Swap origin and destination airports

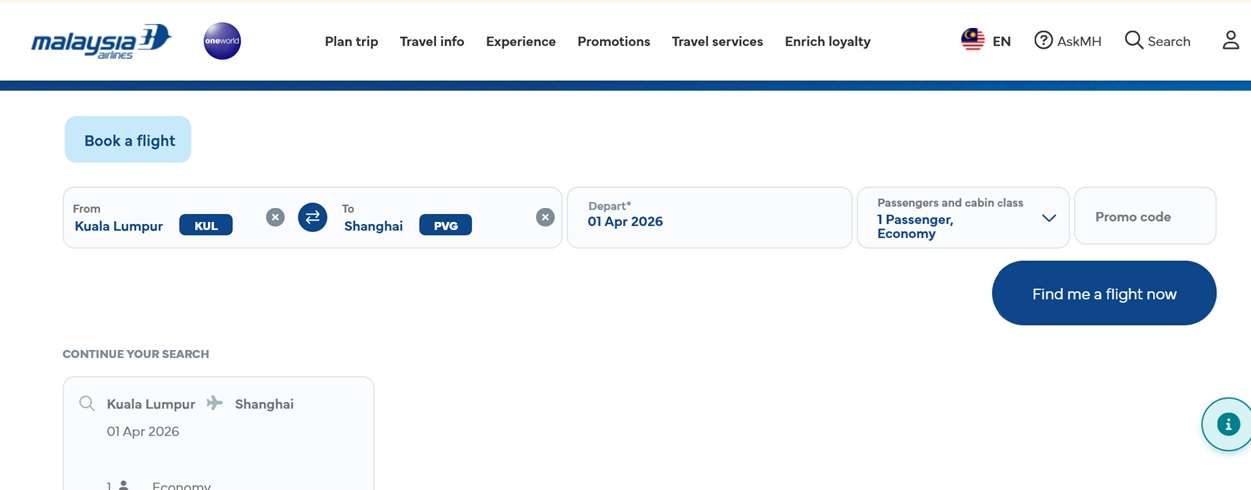313,217
